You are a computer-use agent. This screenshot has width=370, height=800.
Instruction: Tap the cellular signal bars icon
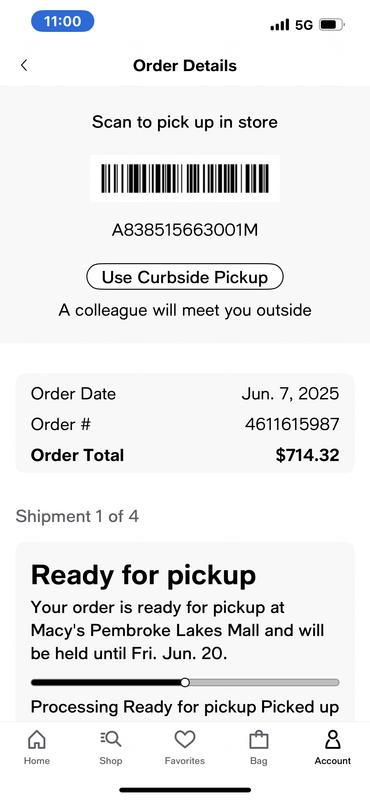pos(280,24)
